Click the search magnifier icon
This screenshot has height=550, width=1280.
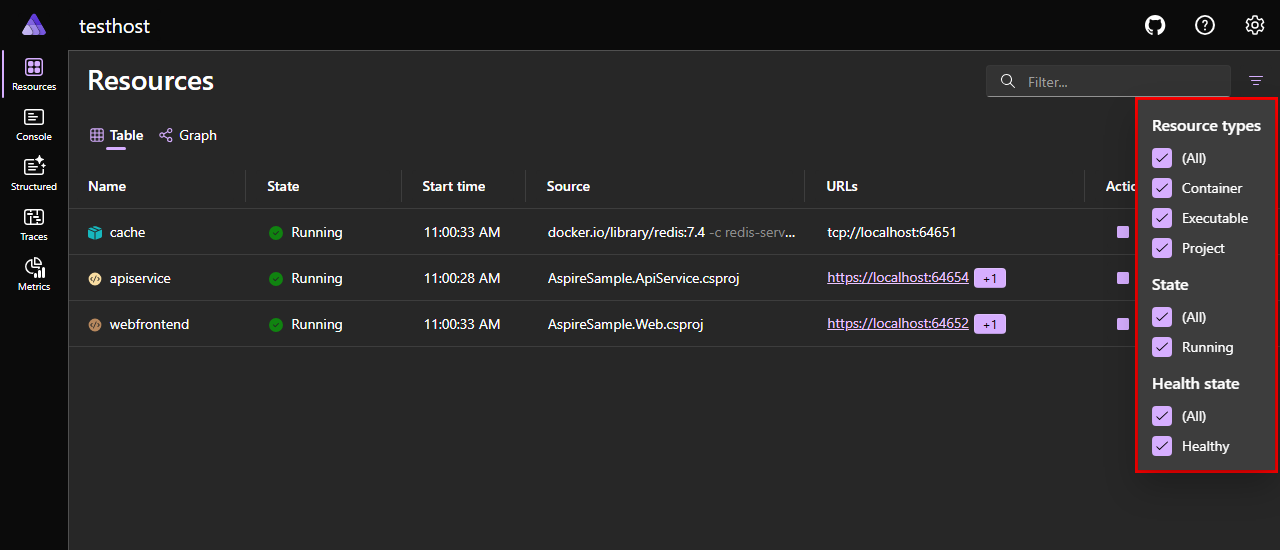point(1008,81)
